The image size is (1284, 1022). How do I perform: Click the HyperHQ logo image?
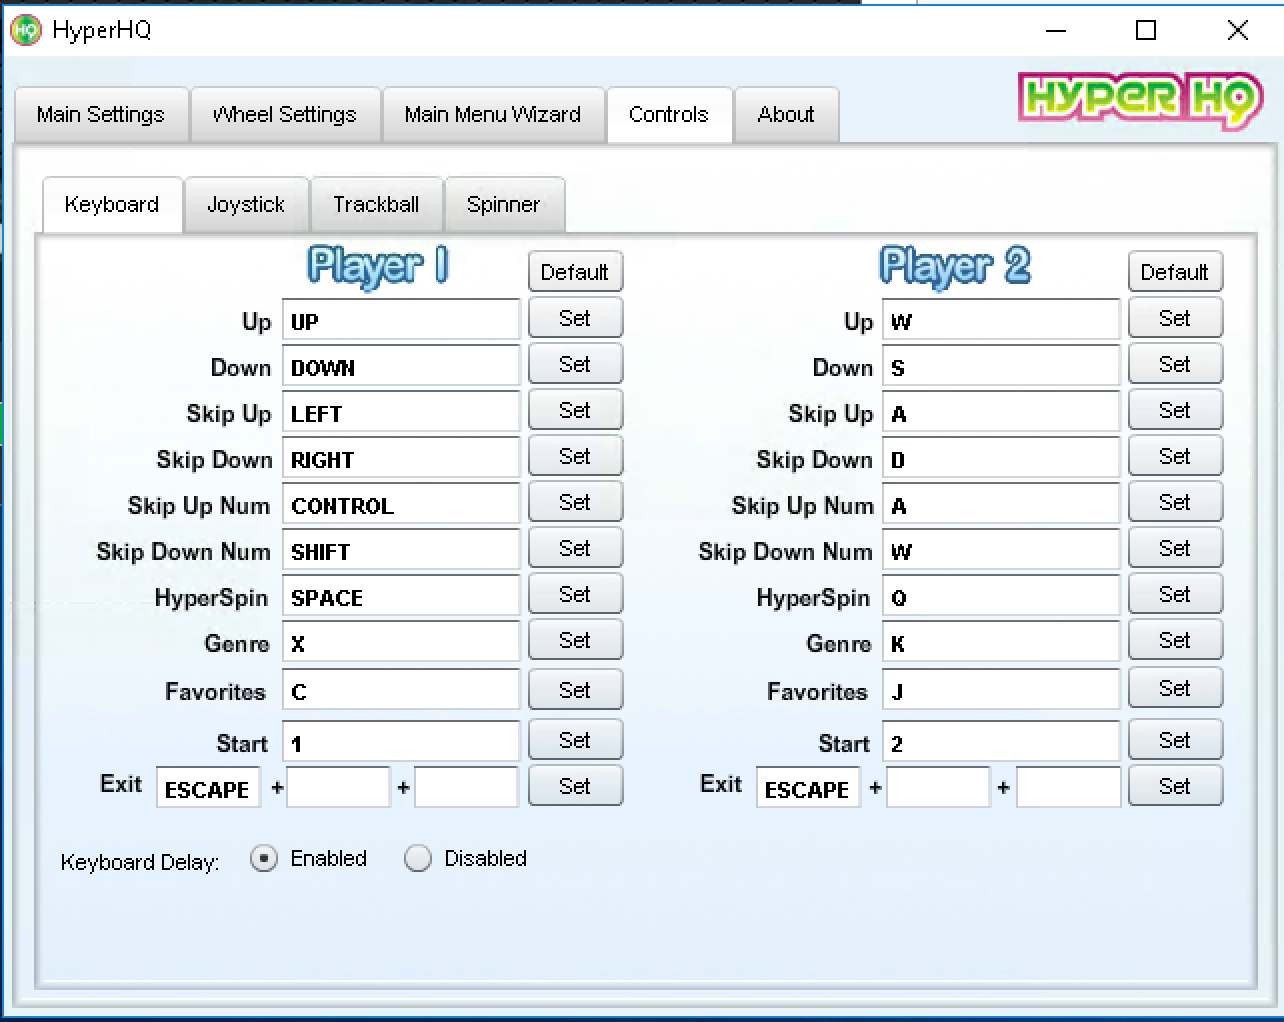[x=1140, y=100]
